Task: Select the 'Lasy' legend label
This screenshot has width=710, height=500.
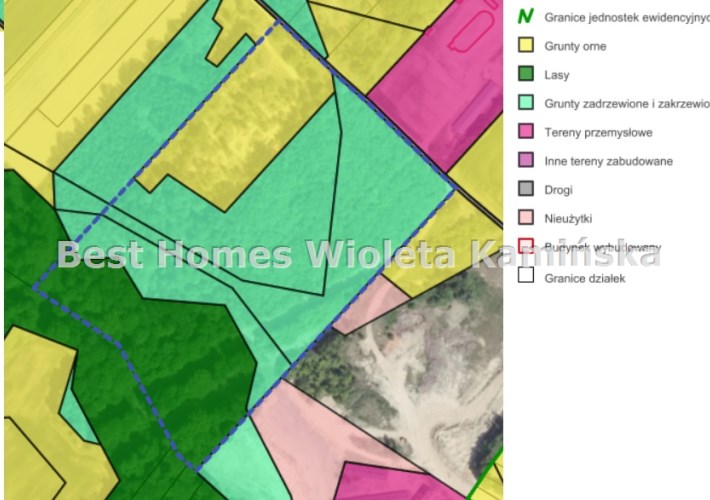Action: (556, 75)
